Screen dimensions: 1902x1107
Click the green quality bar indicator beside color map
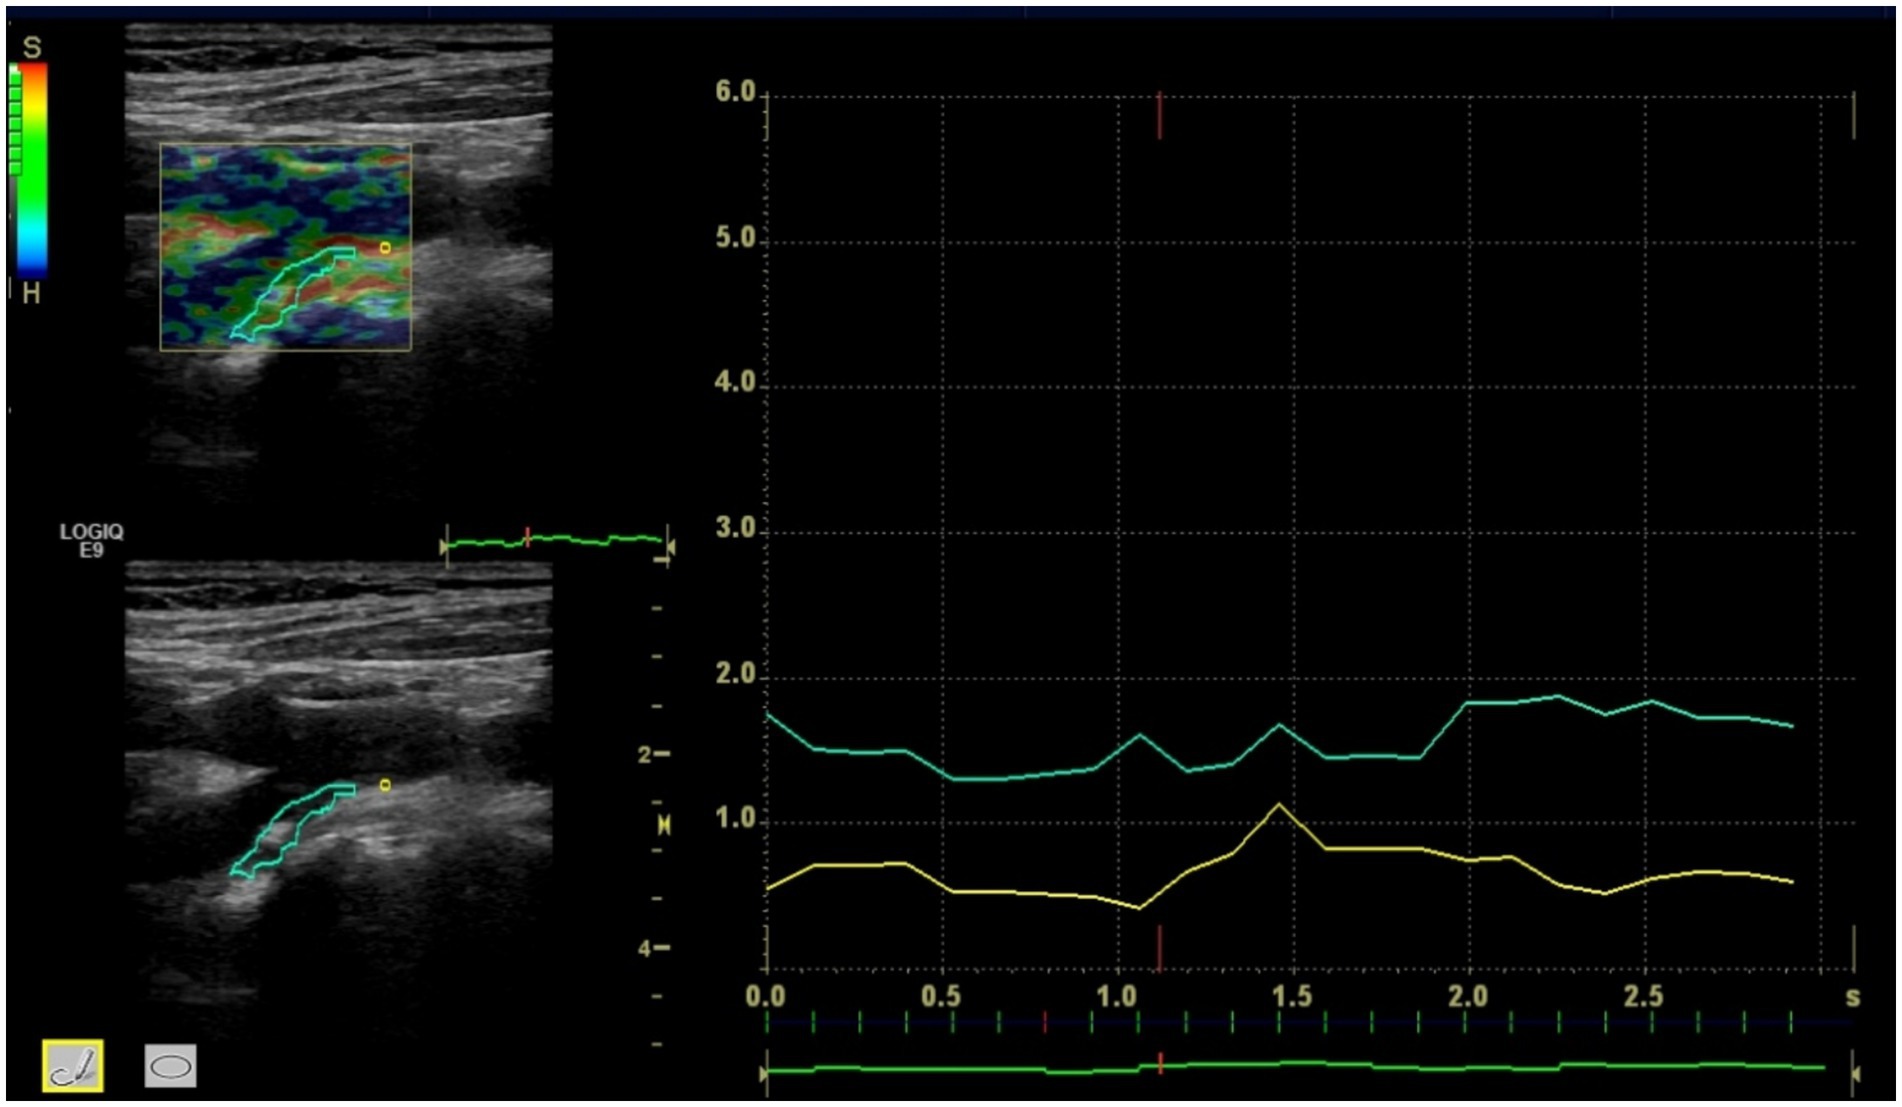[15, 120]
